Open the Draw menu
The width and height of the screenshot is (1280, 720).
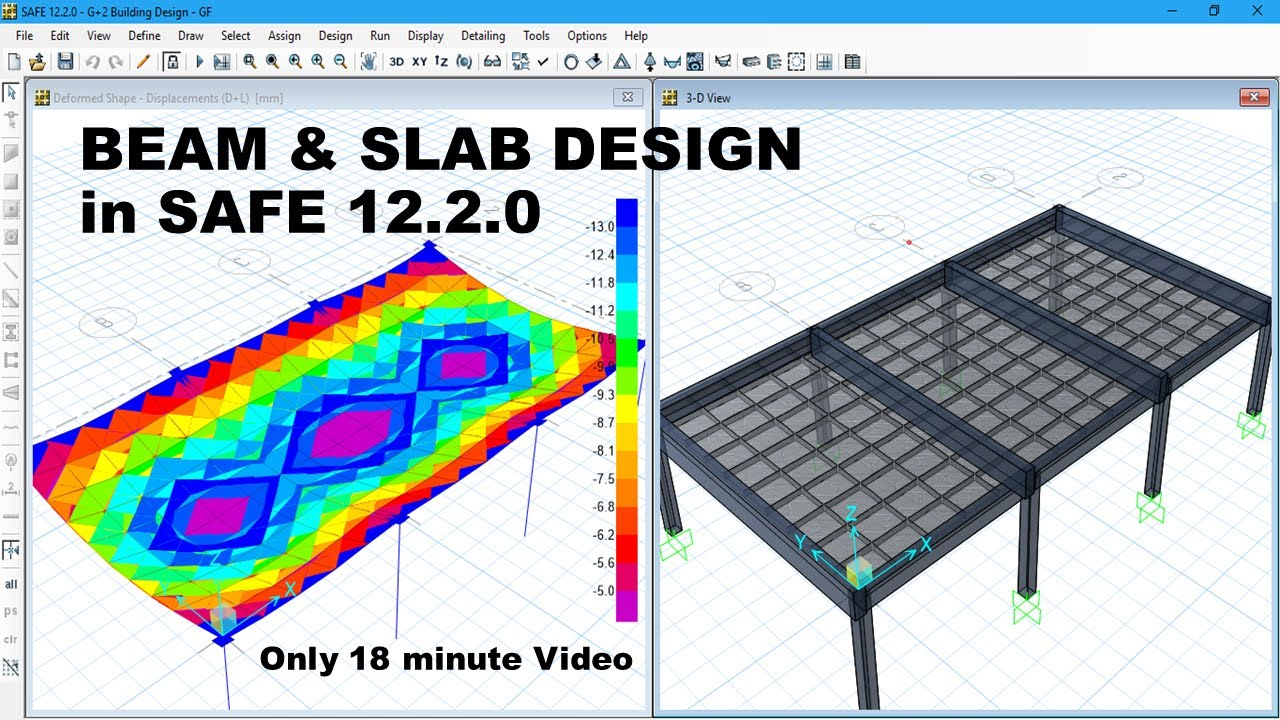(x=191, y=35)
